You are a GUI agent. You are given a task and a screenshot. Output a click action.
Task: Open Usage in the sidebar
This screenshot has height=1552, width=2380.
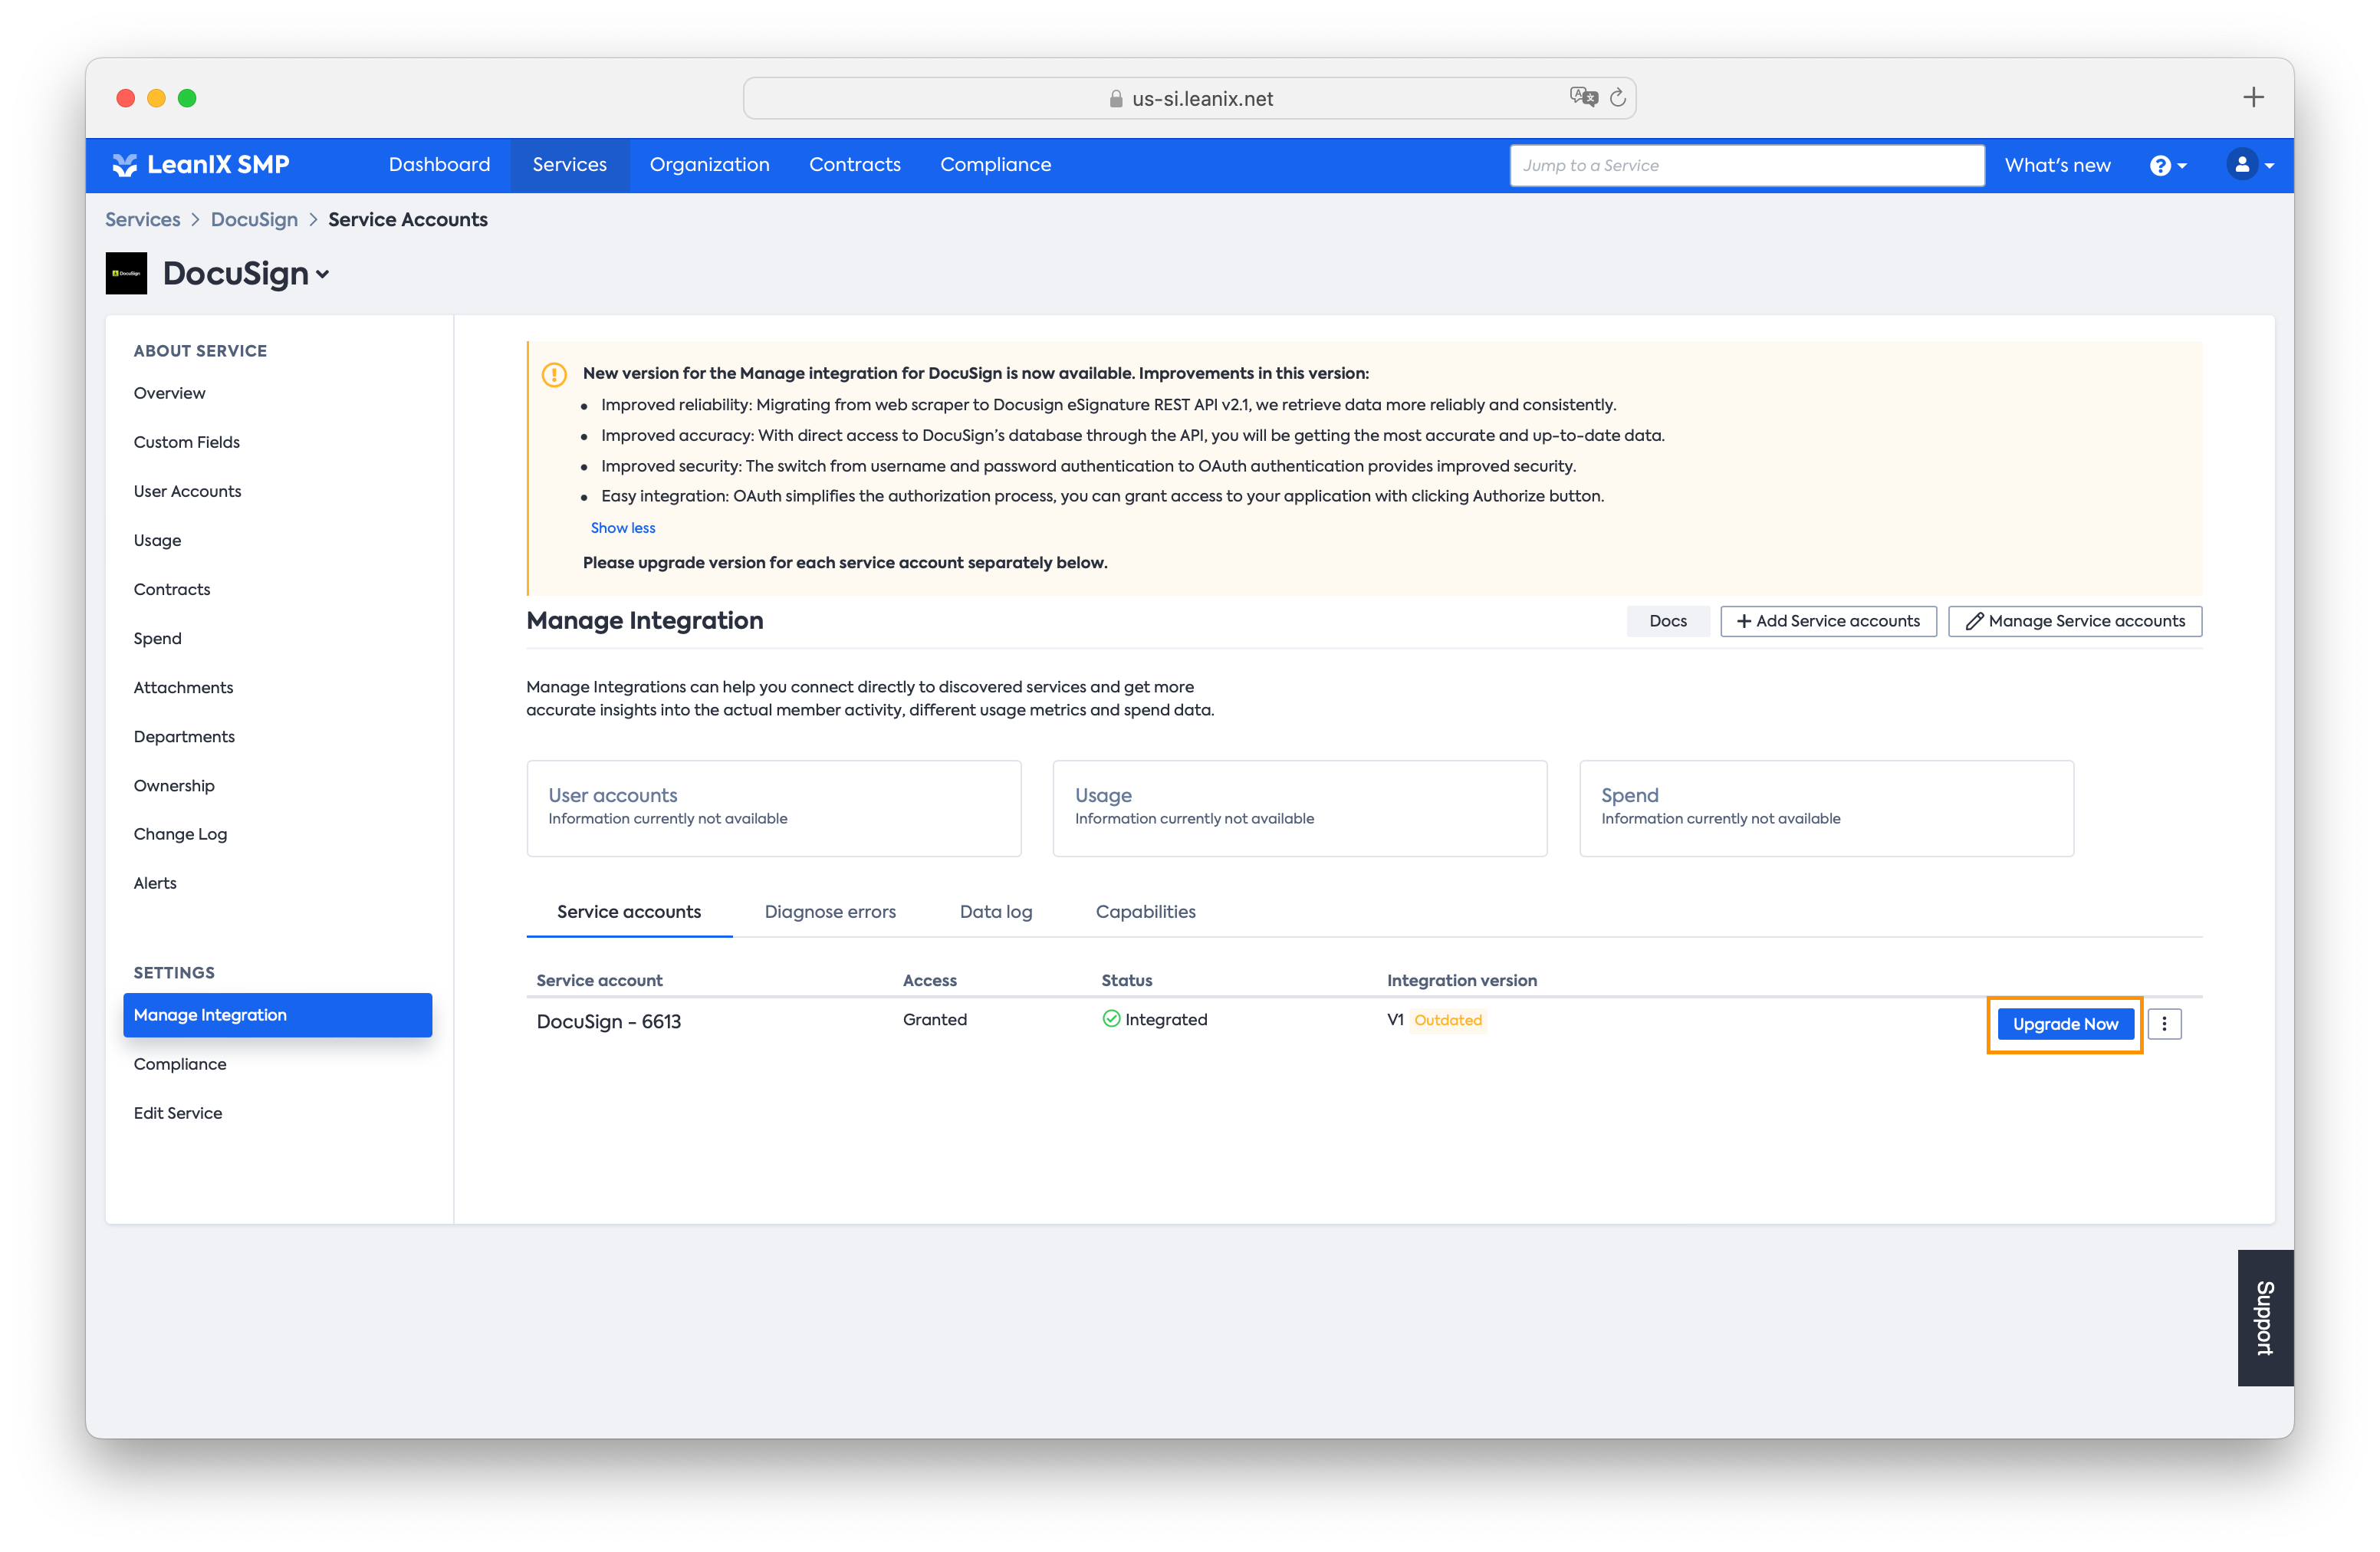[158, 541]
